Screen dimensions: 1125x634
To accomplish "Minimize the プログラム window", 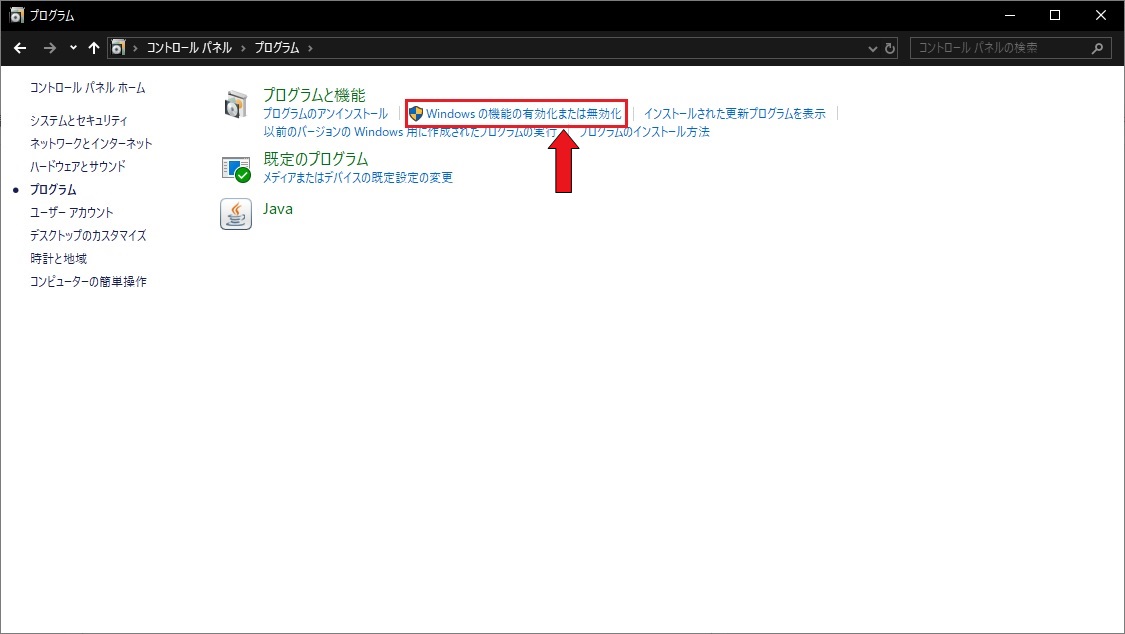I will click(1010, 15).
